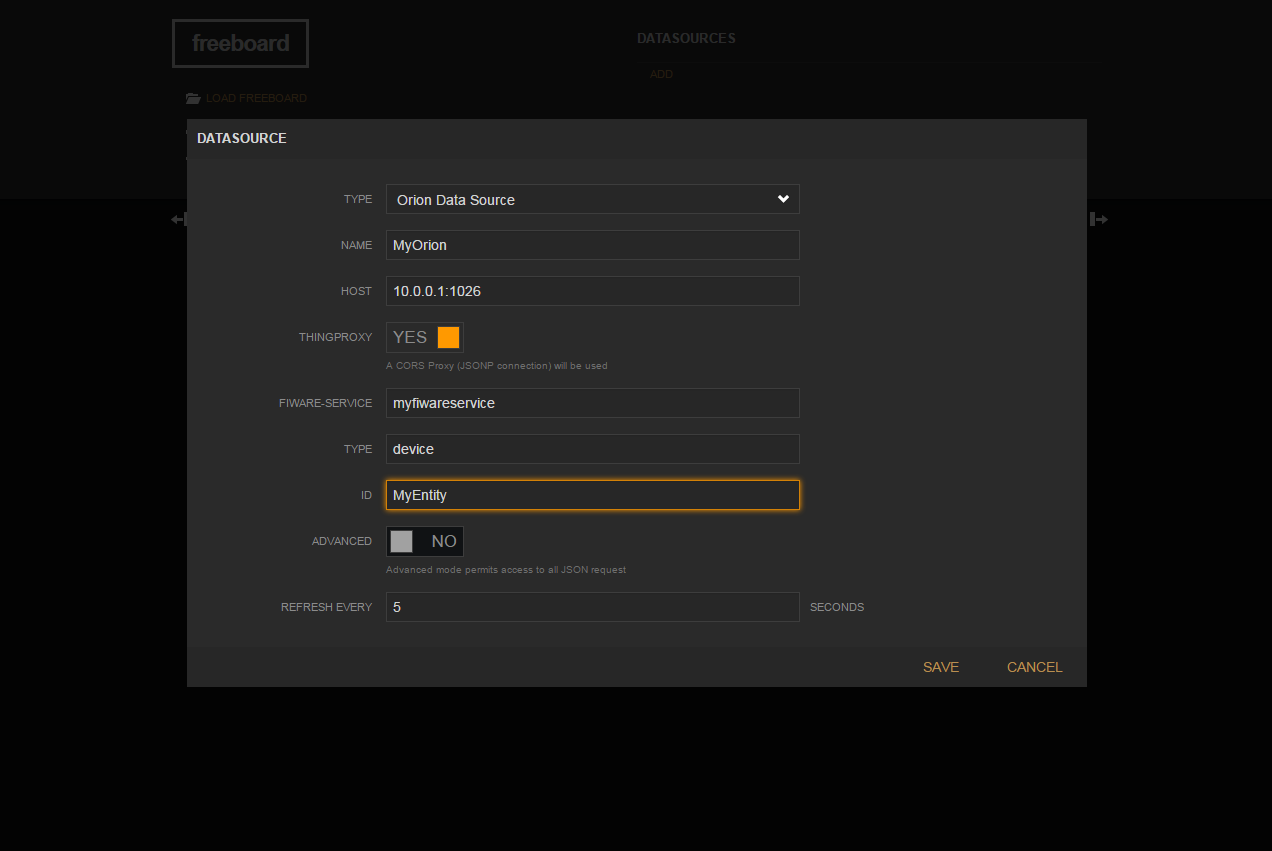
Task: Enable ADVANCED mode
Action: (424, 541)
